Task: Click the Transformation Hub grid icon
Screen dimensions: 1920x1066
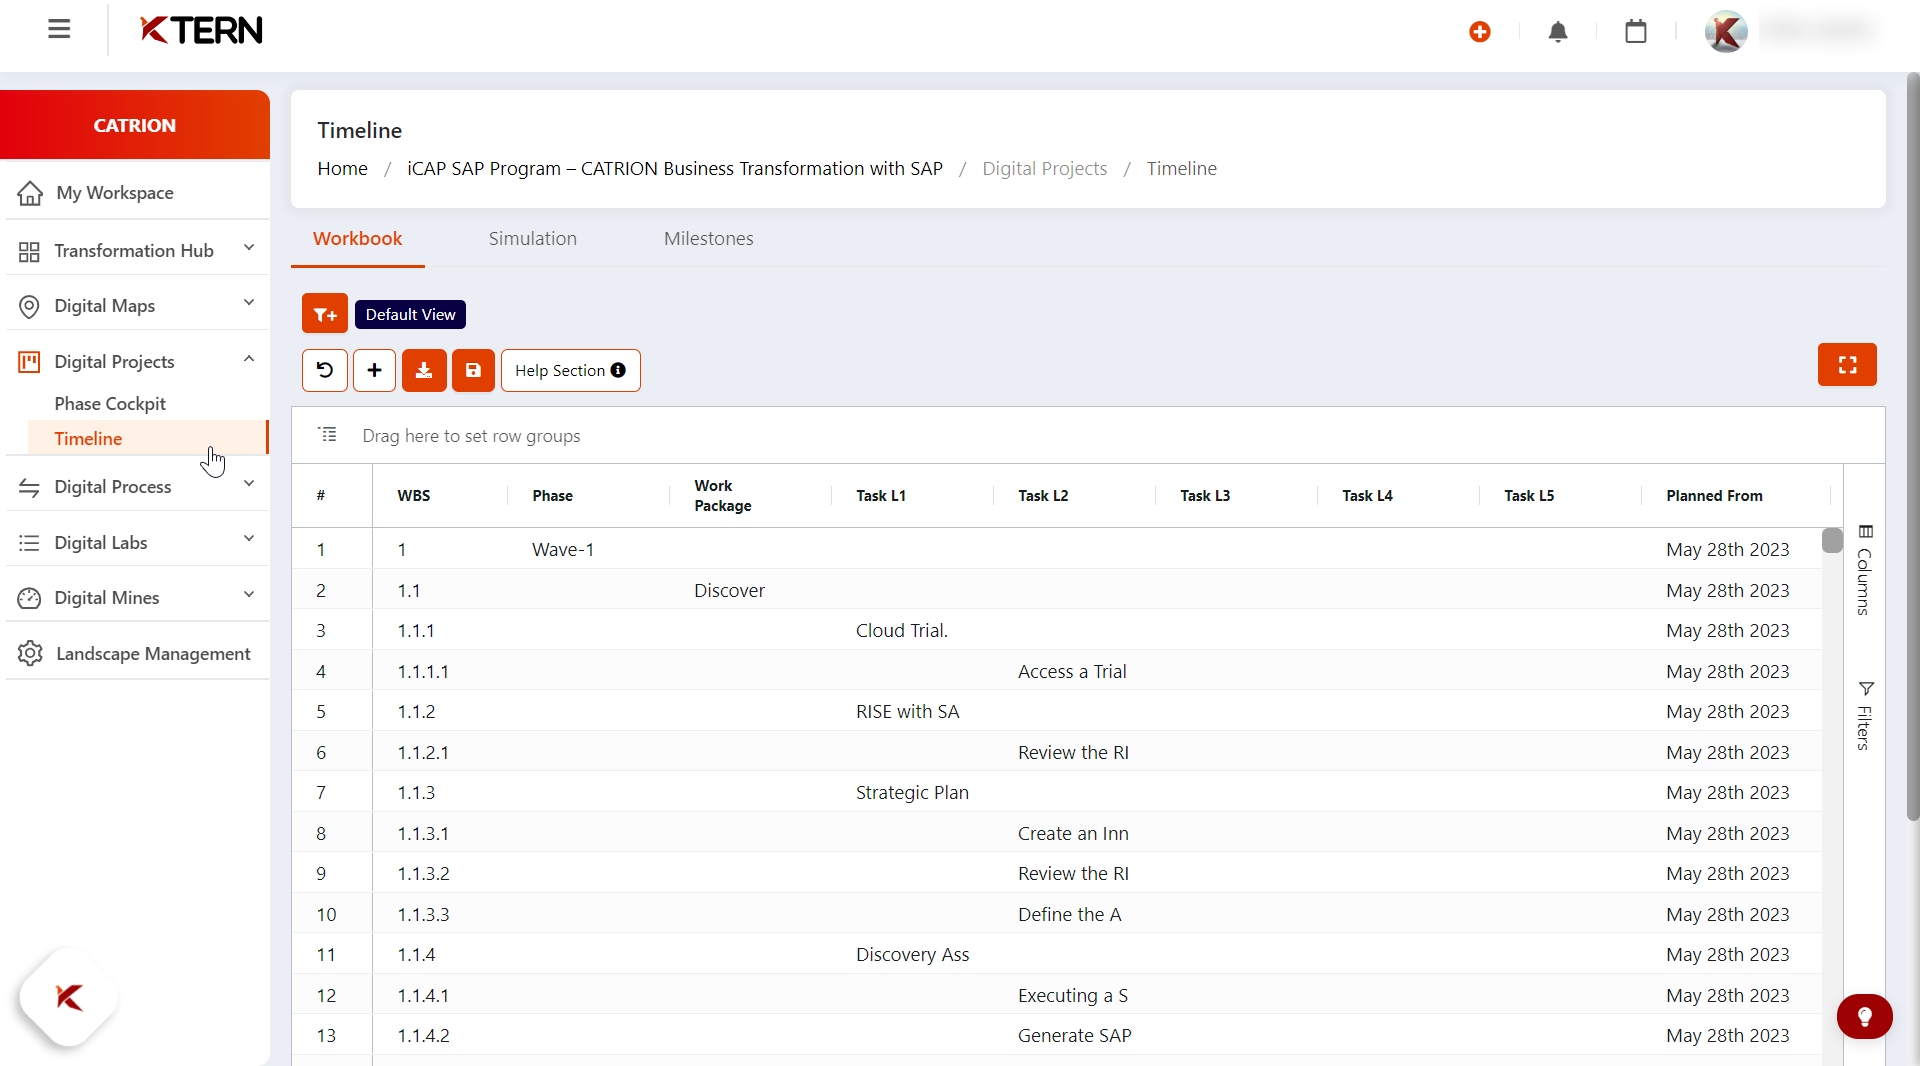Action: (29, 251)
